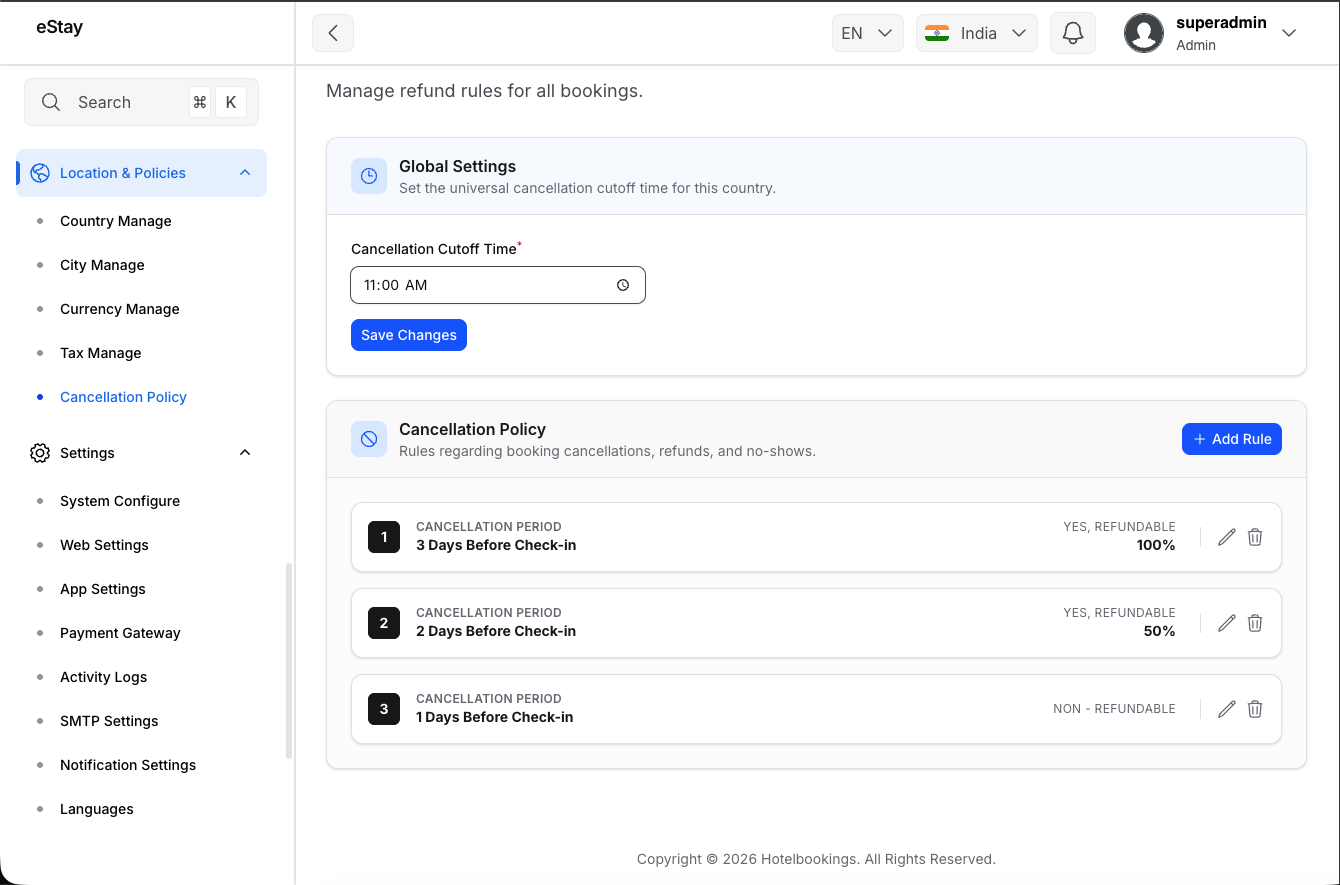Screen dimensions: 1340x885
Task: Focus the sidebar Search field
Action: coord(141,102)
